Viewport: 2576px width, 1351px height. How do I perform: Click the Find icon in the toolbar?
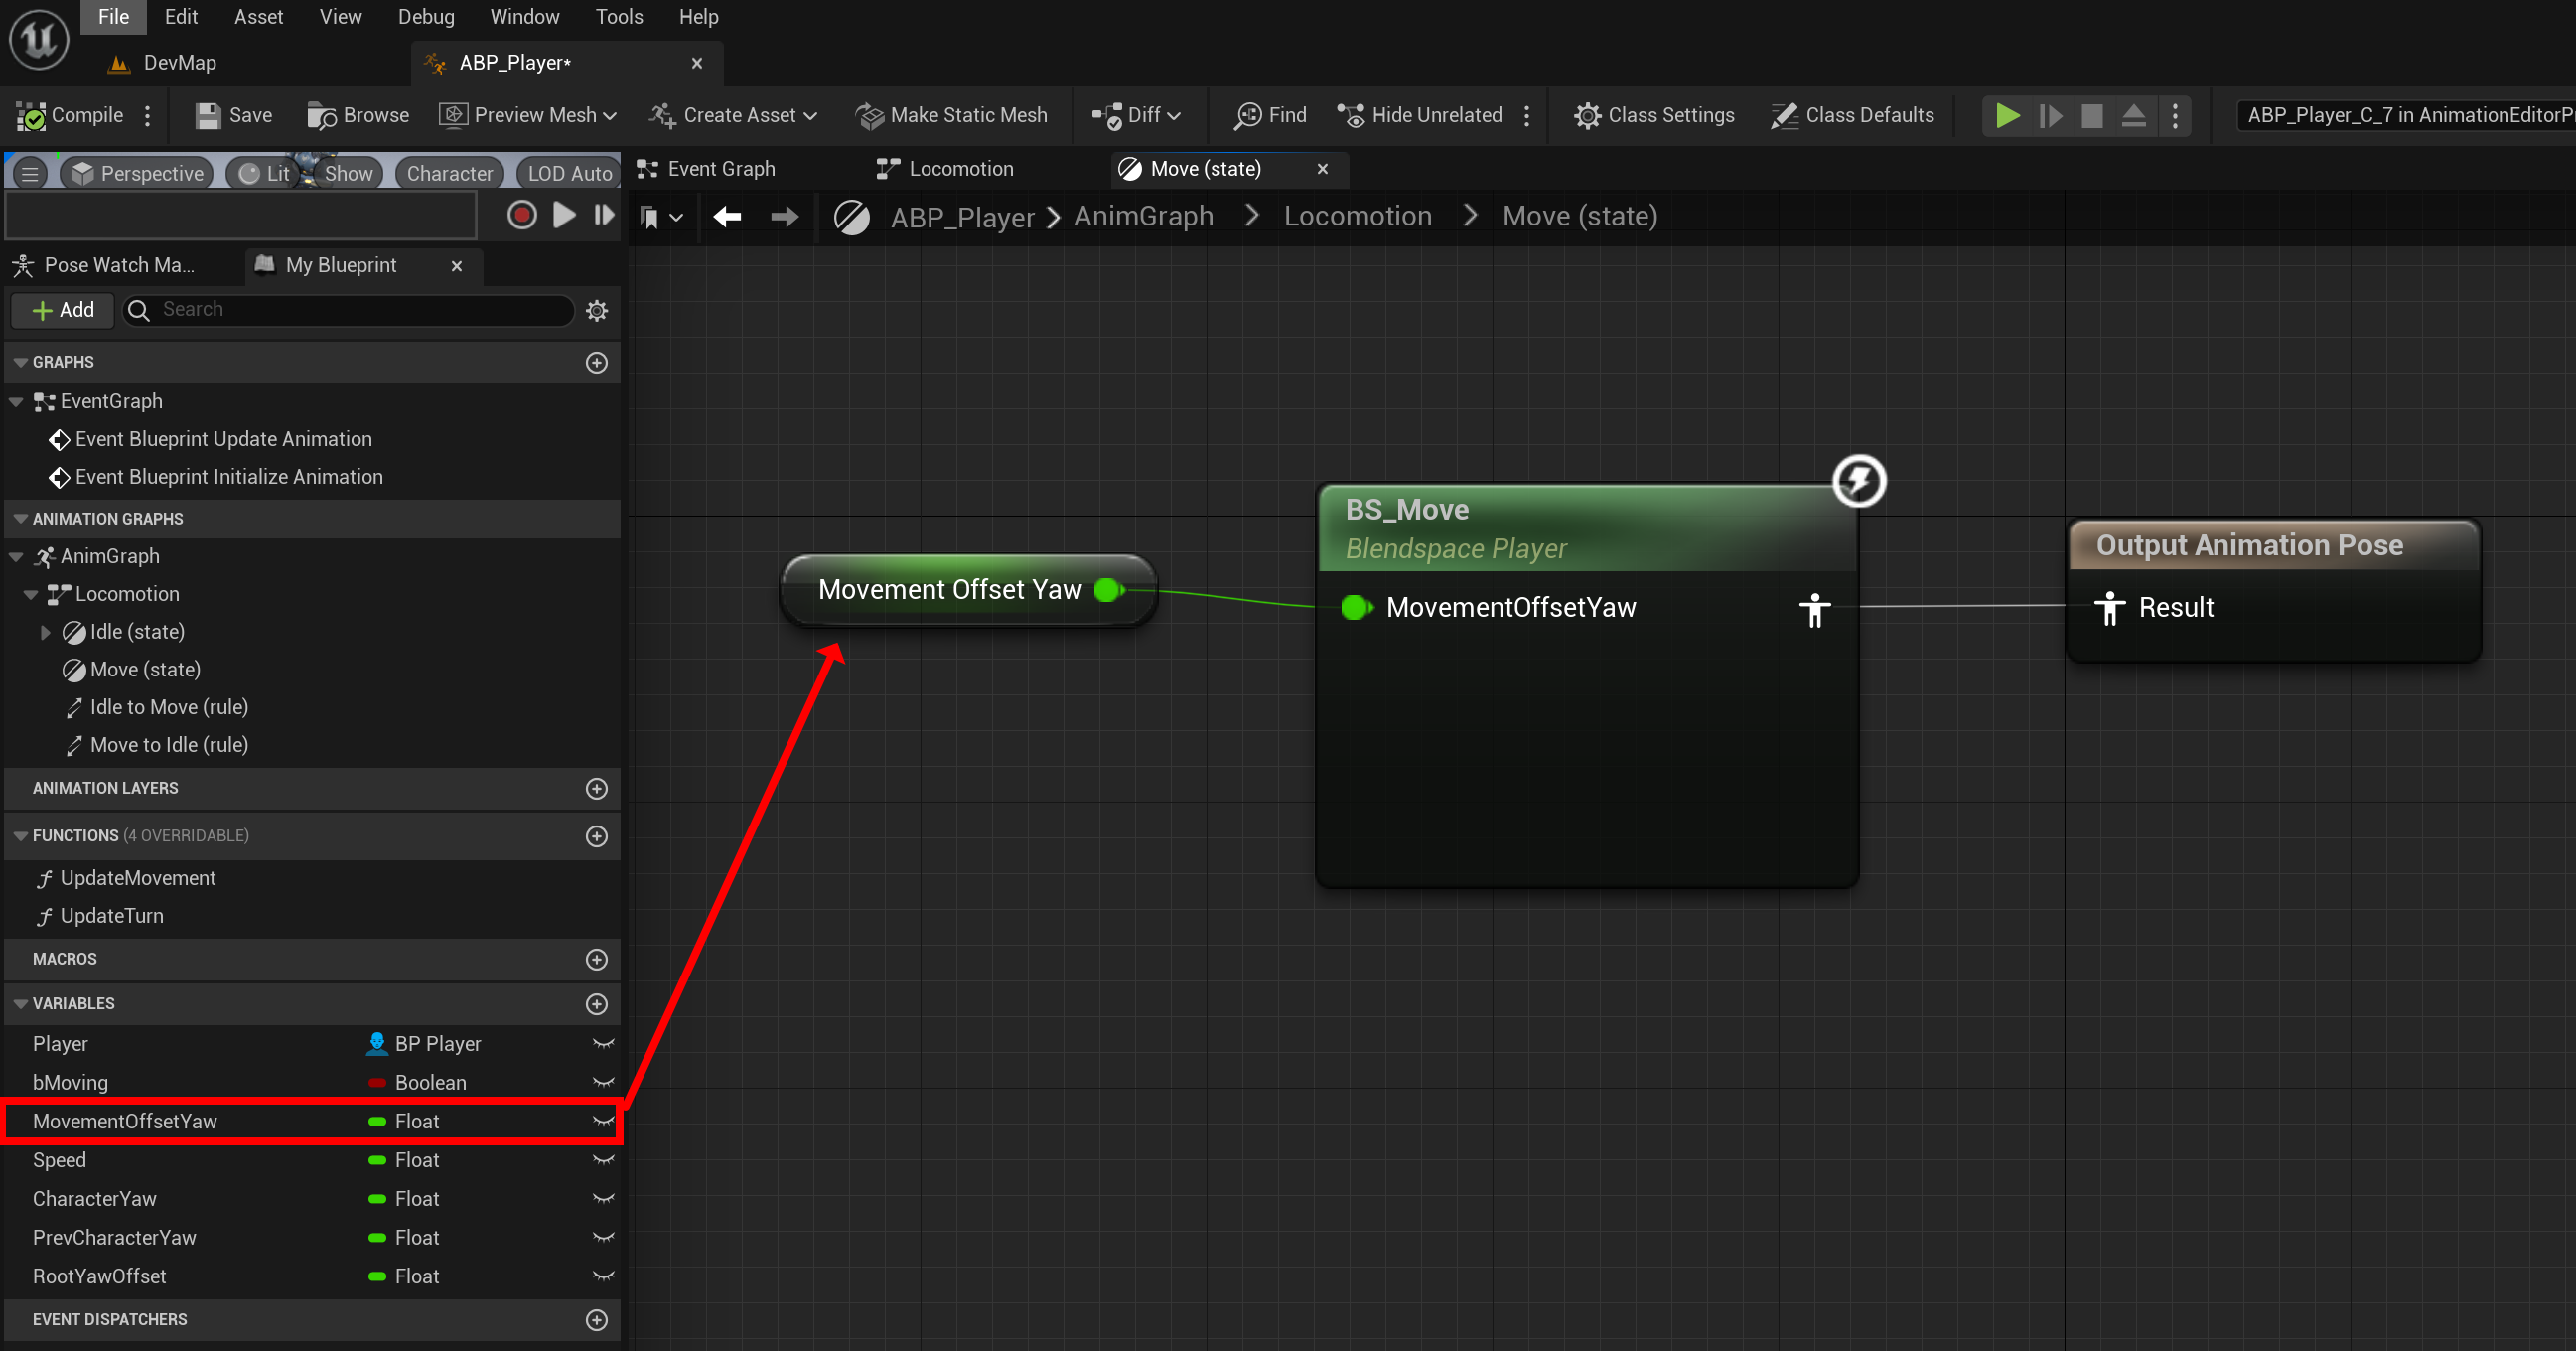[x=1247, y=115]
